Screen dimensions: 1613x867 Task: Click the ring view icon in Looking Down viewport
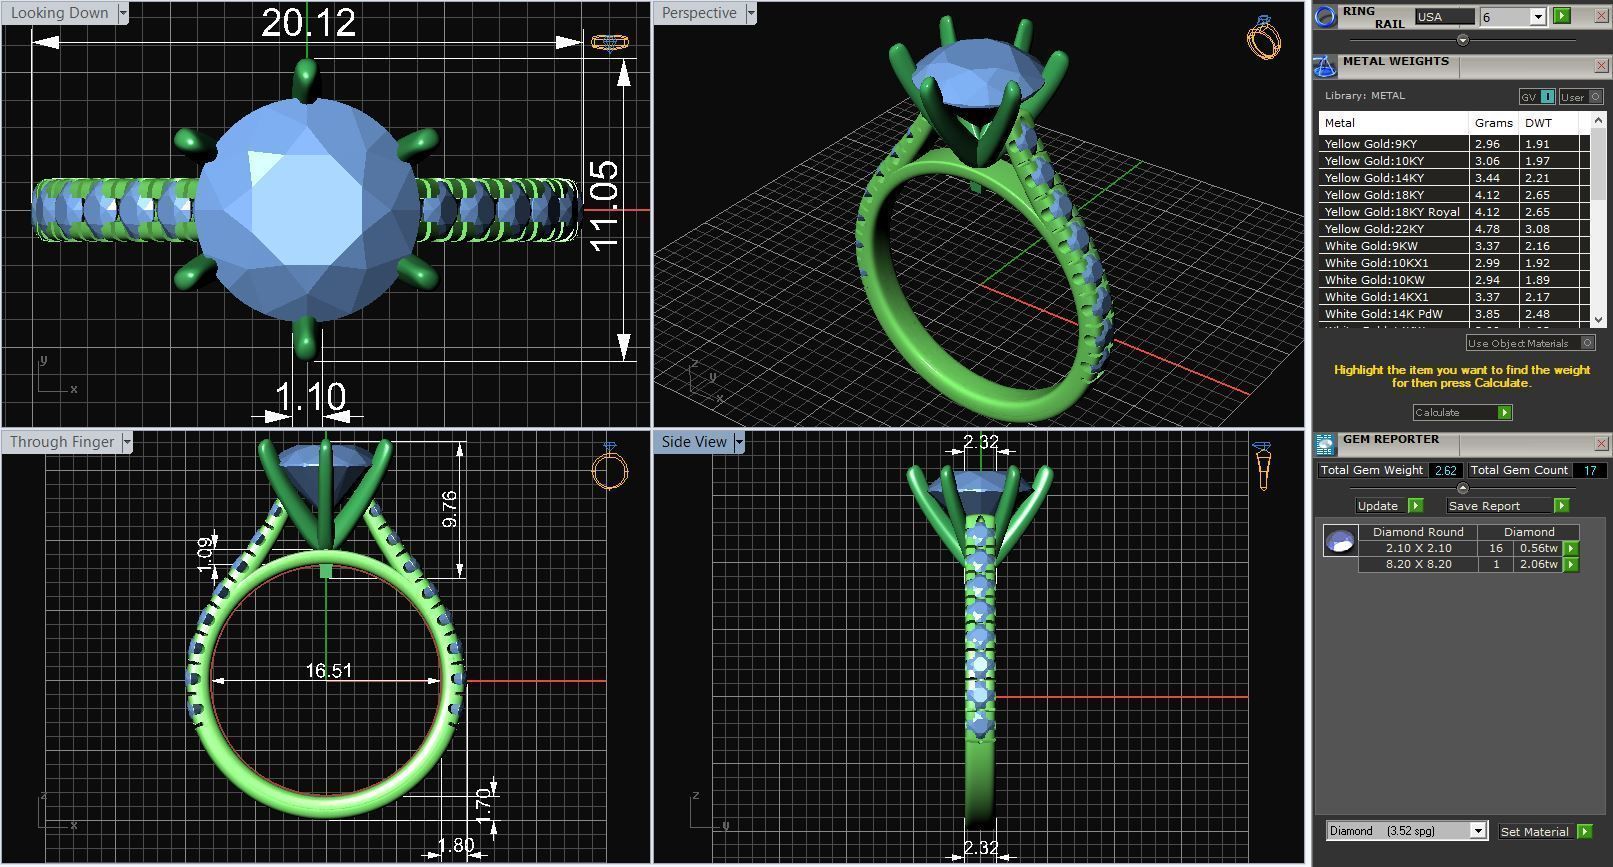609,43
